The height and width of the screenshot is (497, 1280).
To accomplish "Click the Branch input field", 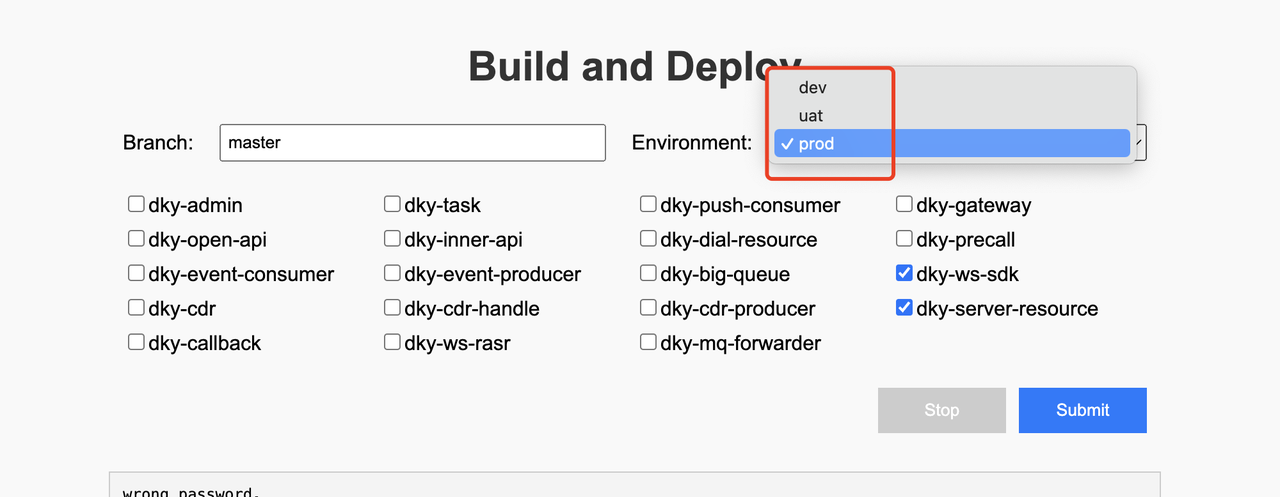I will 412,143.
